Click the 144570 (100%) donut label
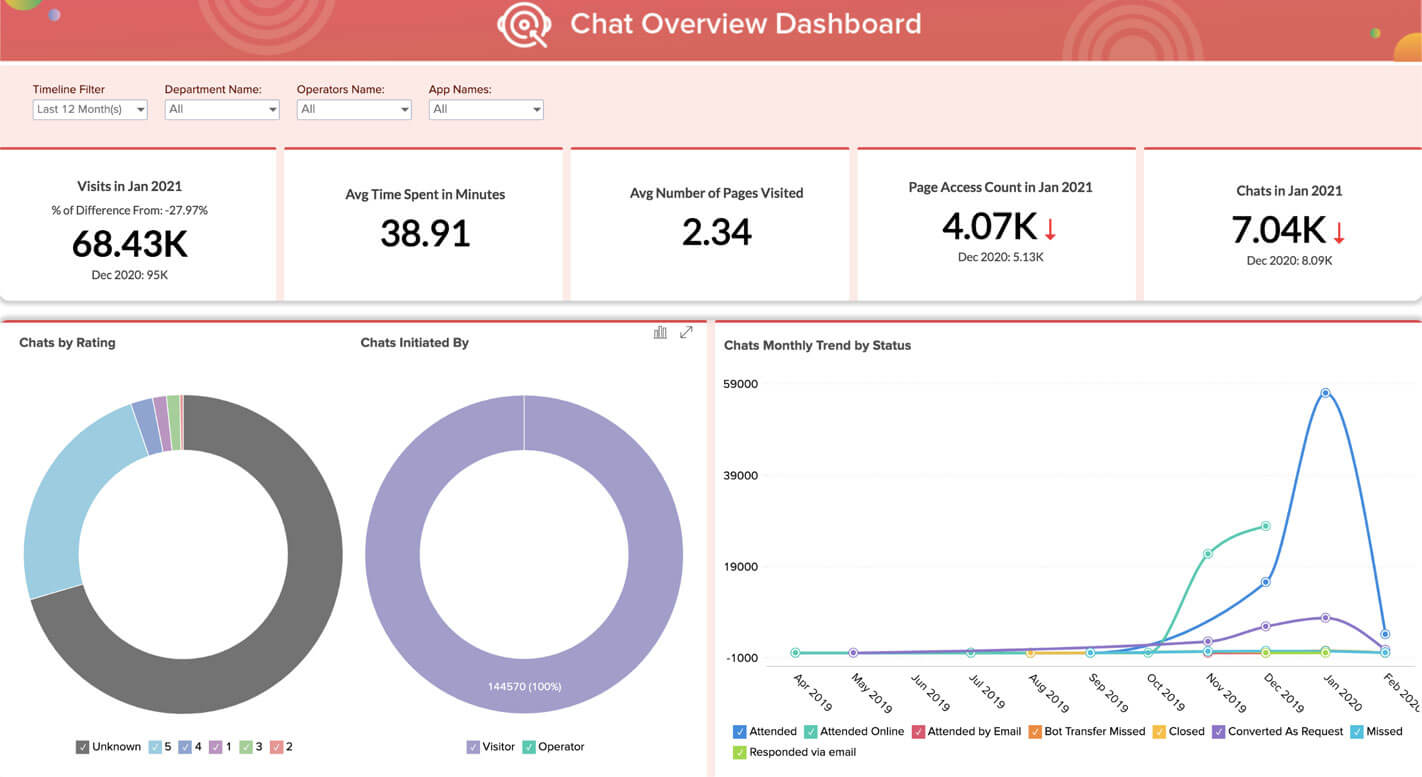1422x777 pixels. 524,687
